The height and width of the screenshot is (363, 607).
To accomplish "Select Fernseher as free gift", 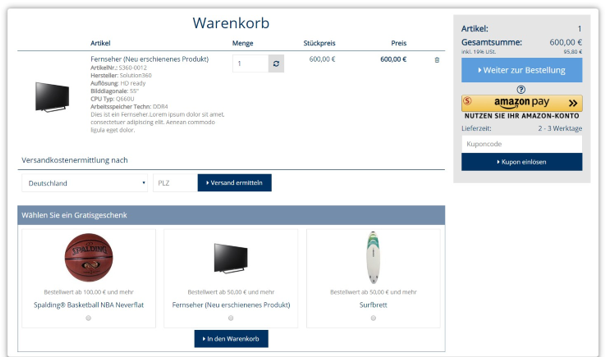I will pos(231,318).
